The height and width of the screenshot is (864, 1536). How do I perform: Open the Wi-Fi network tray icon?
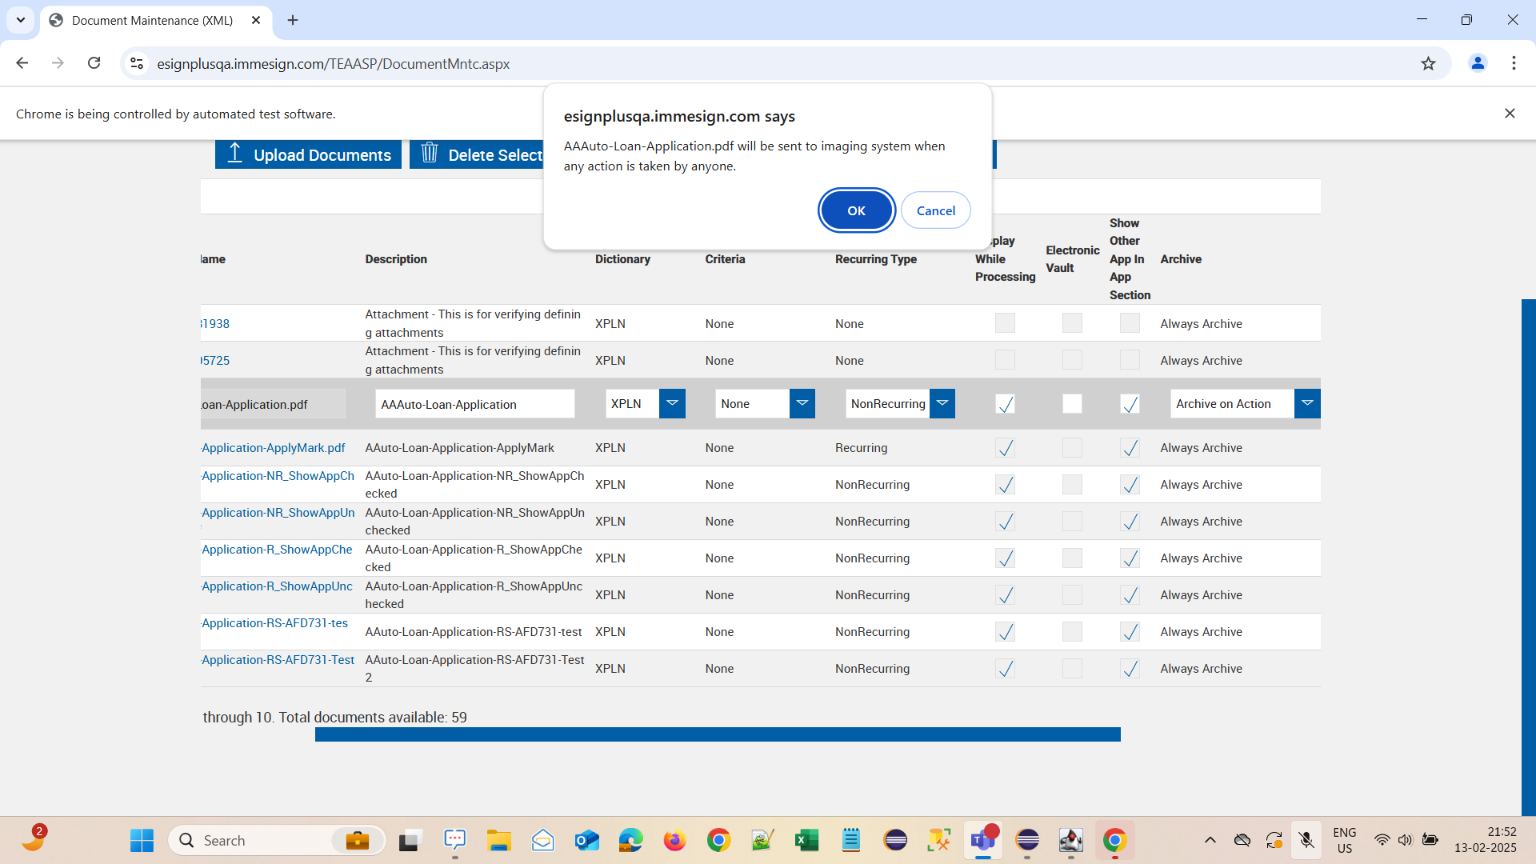[x=1382, y=840]
